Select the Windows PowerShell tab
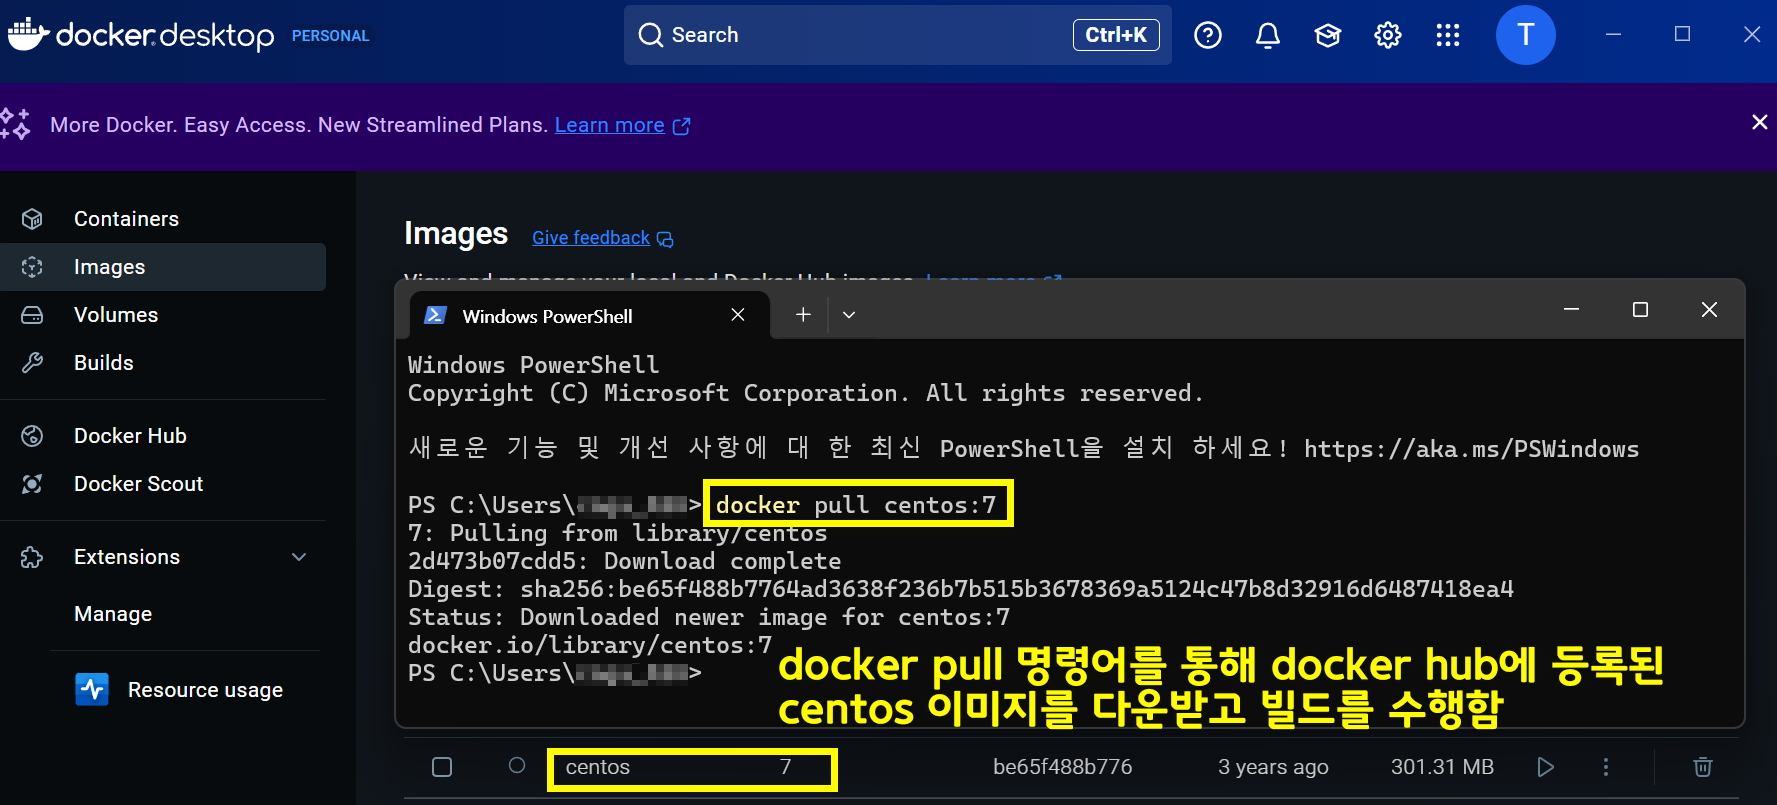Screen dimensions: 1777x805 pos(590,315)
